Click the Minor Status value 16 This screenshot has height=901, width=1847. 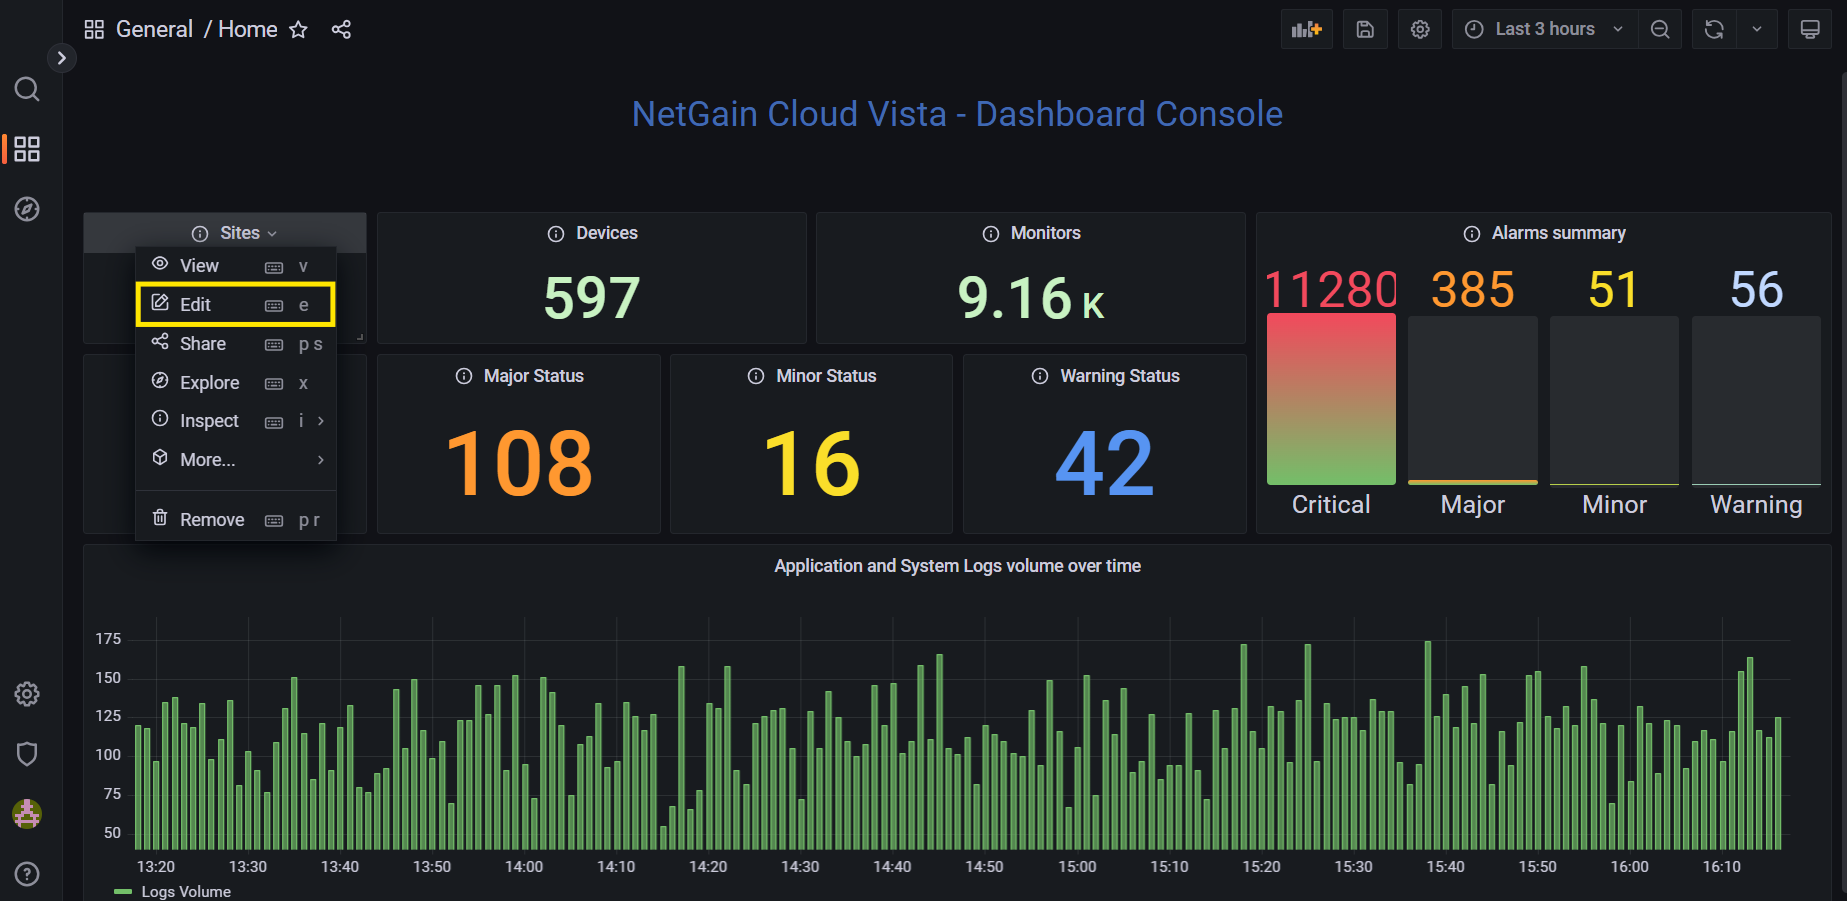(x=812, y=463)
